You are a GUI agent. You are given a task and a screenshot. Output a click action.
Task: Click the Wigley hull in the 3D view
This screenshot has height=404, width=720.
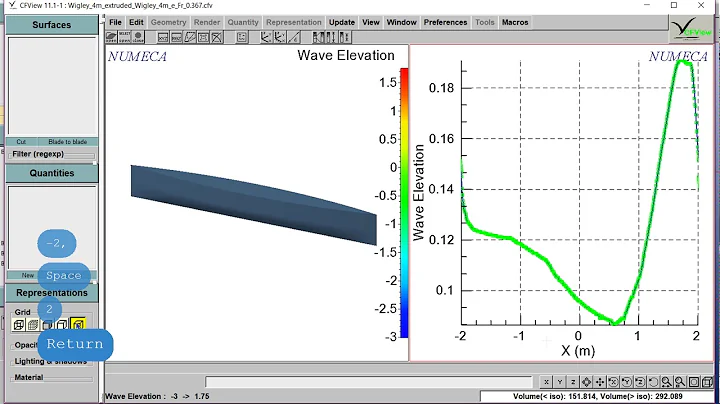253,205
